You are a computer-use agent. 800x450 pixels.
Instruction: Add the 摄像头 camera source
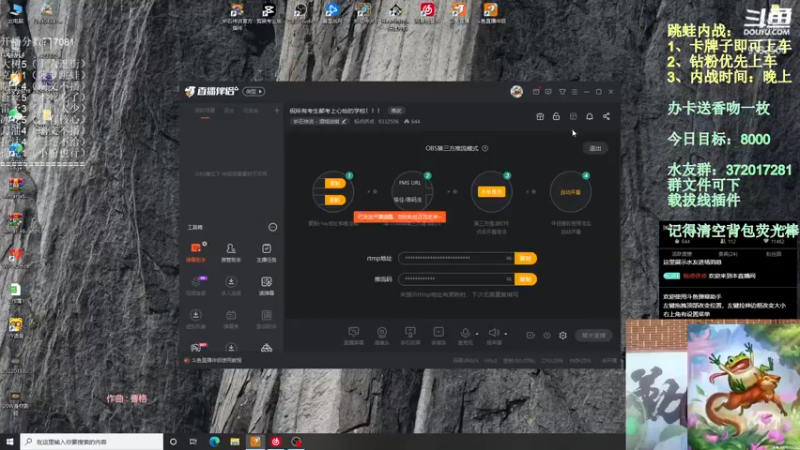382,335
